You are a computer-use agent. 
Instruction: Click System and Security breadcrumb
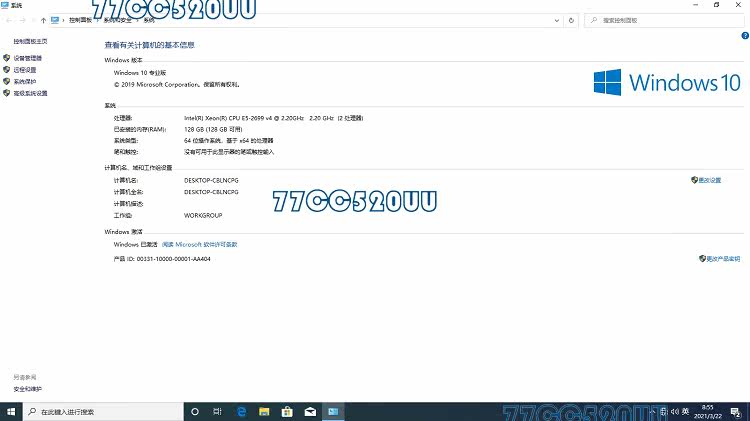117,20
